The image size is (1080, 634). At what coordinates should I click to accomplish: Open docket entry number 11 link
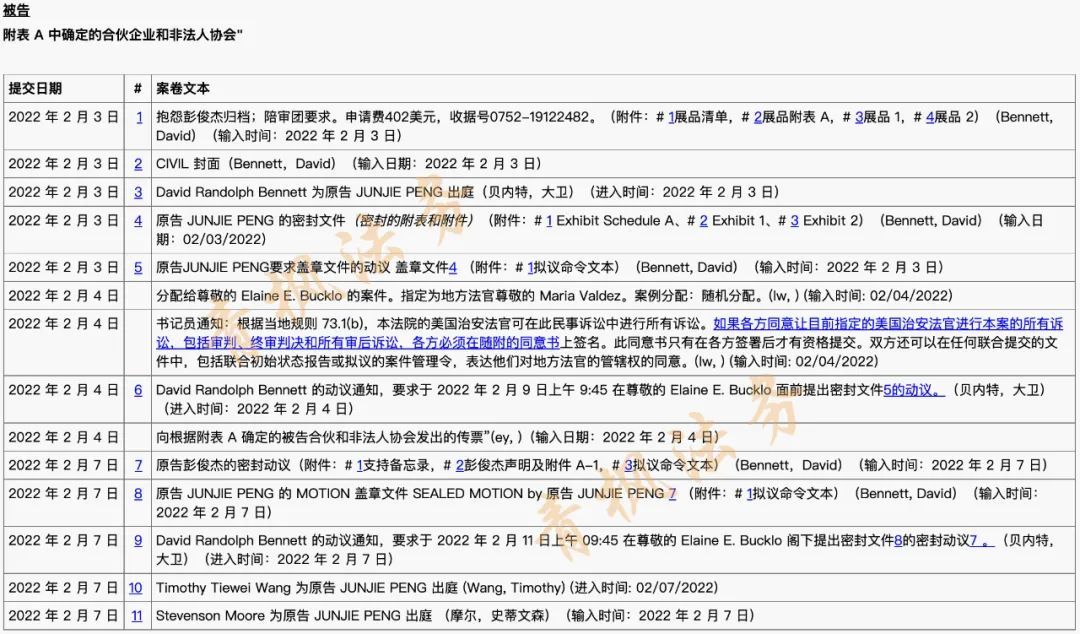point(136,616)
